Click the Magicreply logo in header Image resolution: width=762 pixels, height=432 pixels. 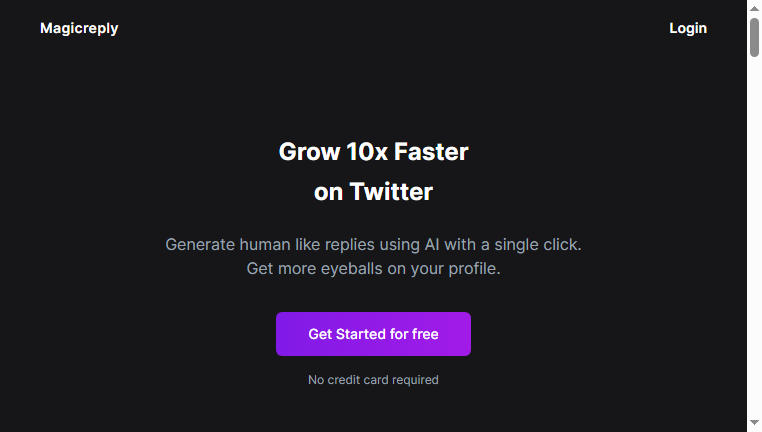click(79, 28)
